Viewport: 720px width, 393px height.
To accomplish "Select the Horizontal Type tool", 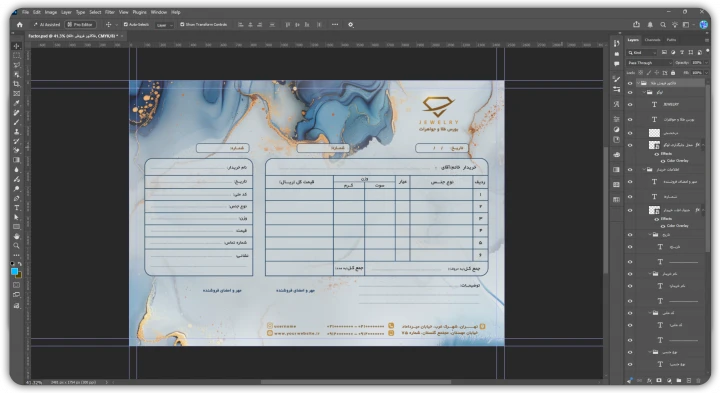I will click(x=17, y=208).
